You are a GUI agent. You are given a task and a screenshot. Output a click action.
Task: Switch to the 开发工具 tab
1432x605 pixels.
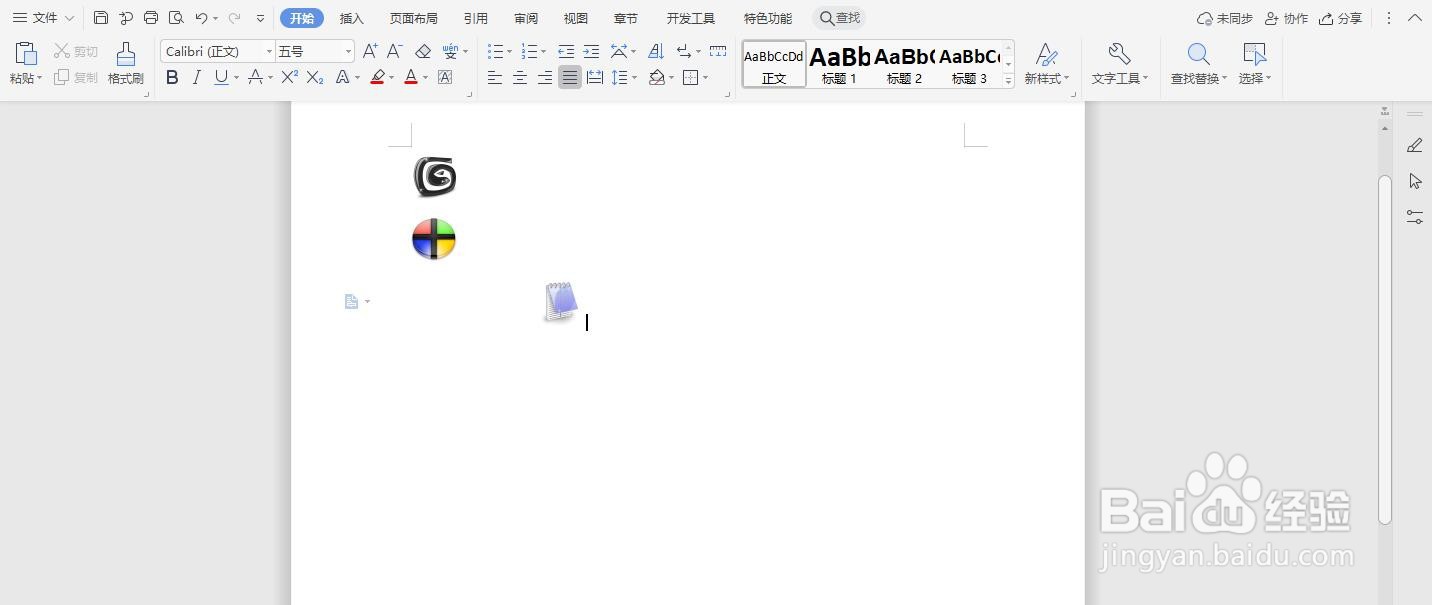coord(691,18)
